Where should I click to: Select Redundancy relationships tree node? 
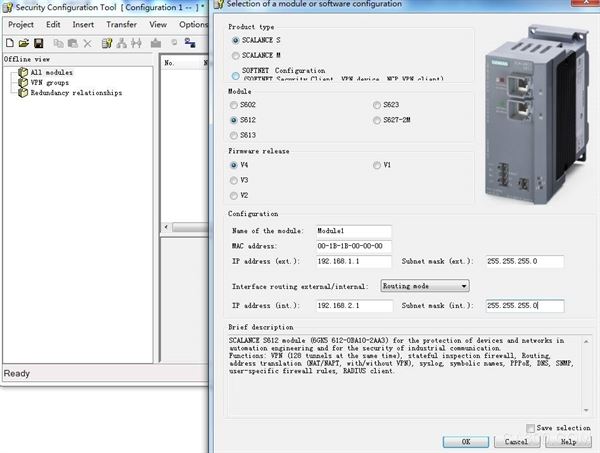(x=75, y=93)
